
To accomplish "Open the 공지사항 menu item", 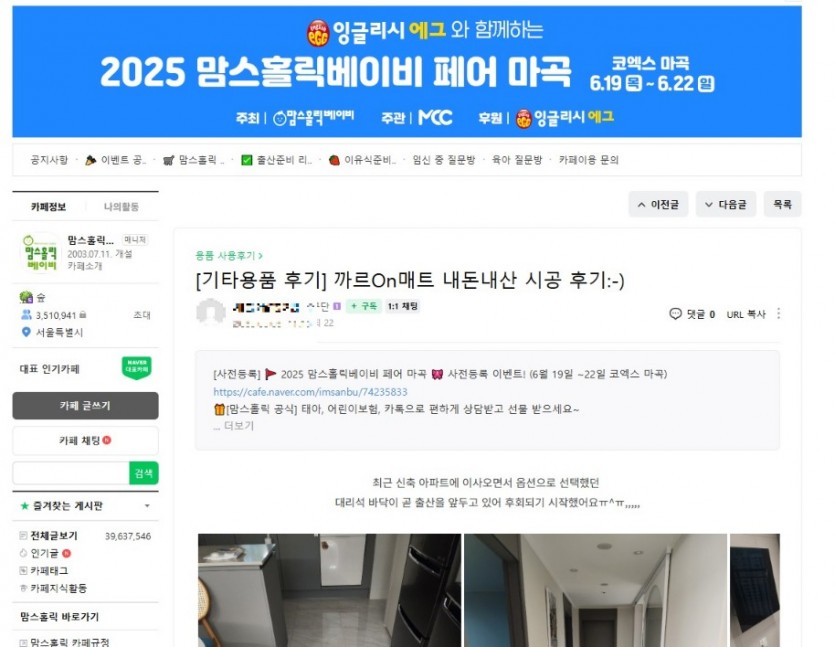I will pyautogui.click(x=50, y=160).
